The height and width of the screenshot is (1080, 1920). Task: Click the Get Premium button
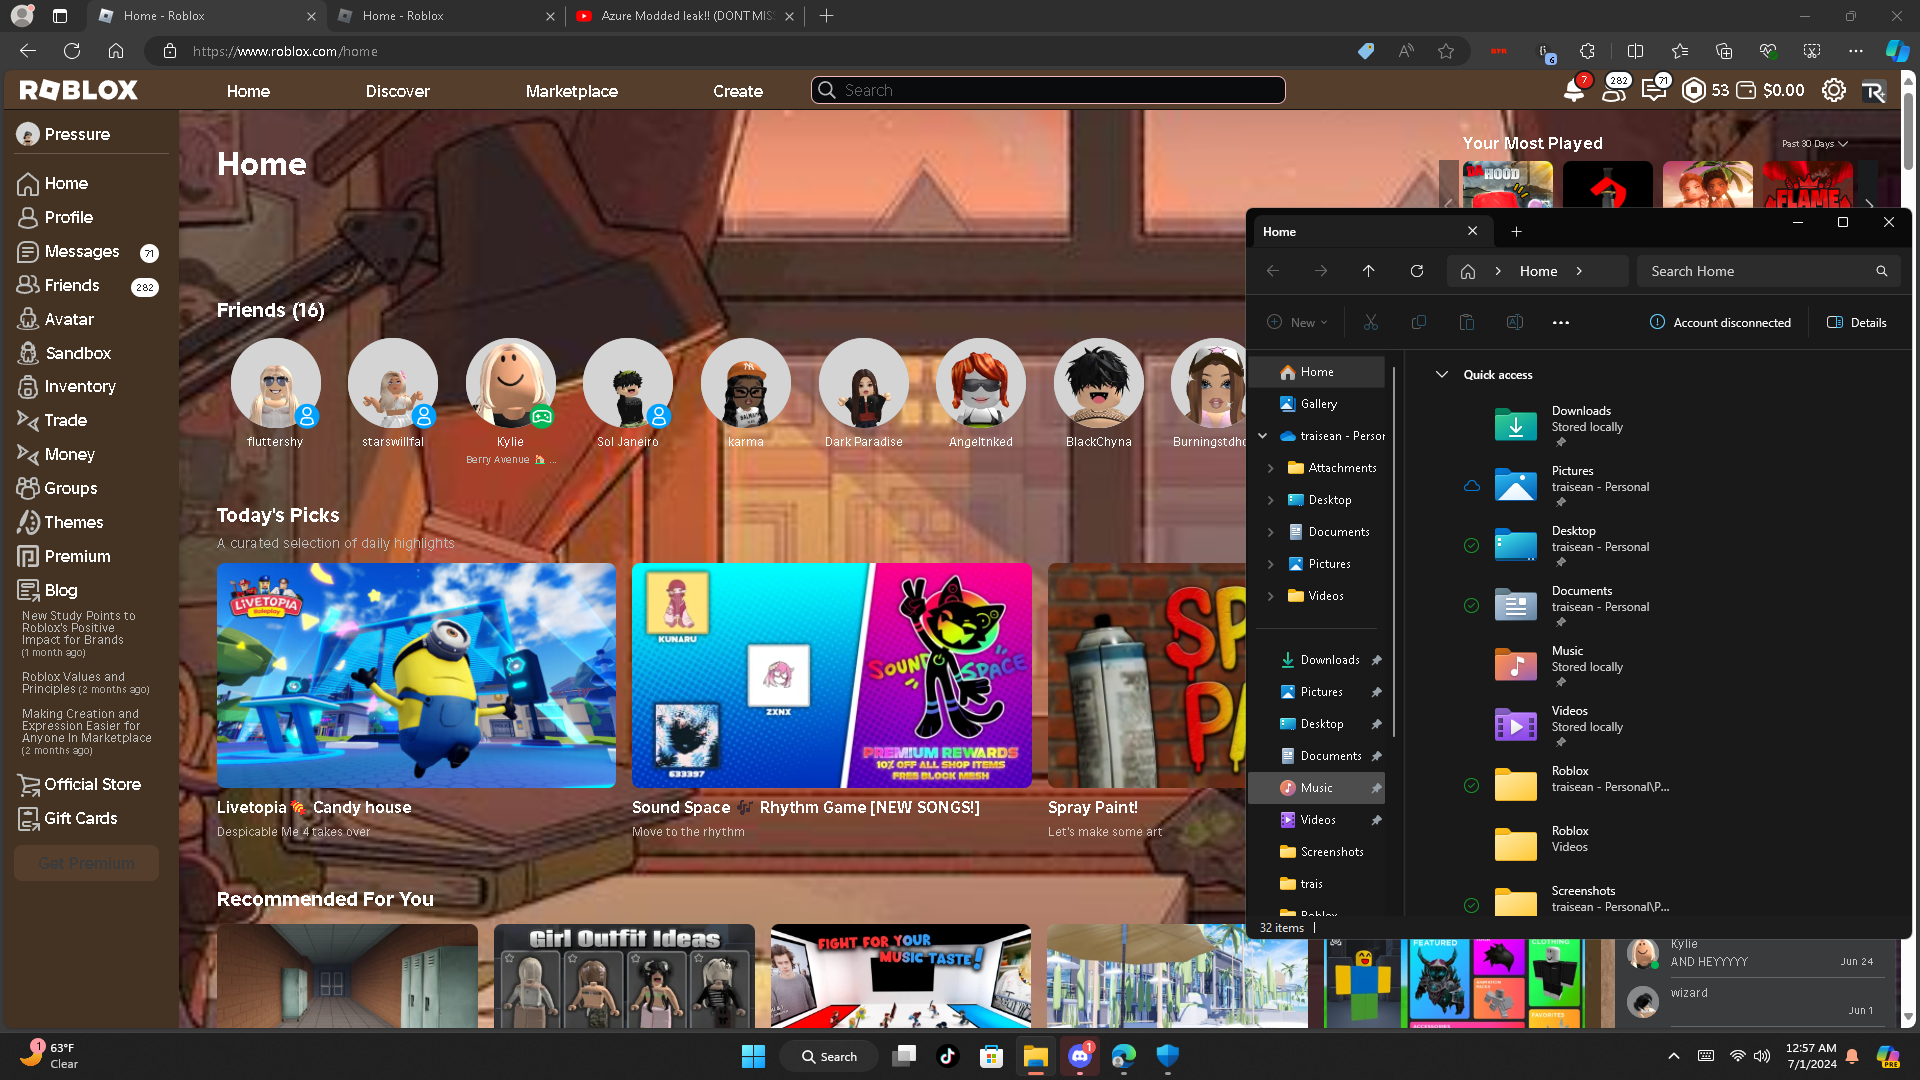[x=86, y=863]
